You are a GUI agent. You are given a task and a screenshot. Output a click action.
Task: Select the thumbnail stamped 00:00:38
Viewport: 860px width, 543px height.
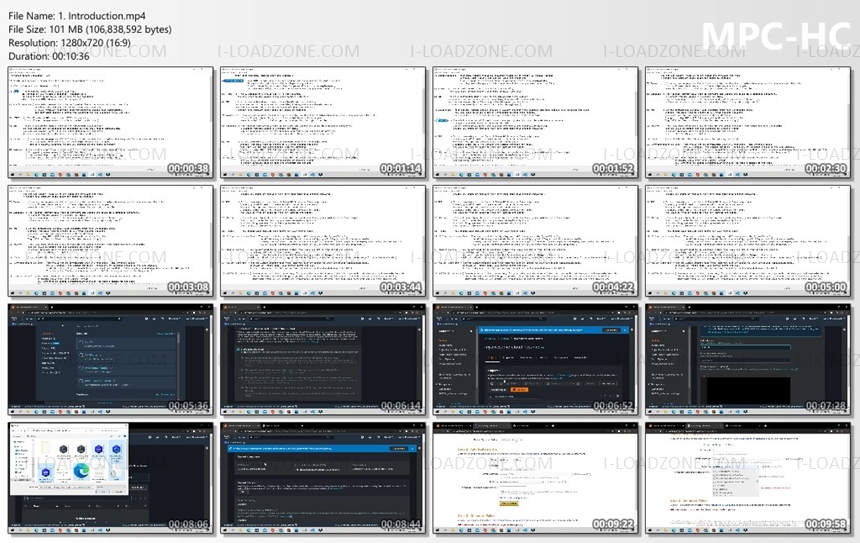tap(111, 122)
